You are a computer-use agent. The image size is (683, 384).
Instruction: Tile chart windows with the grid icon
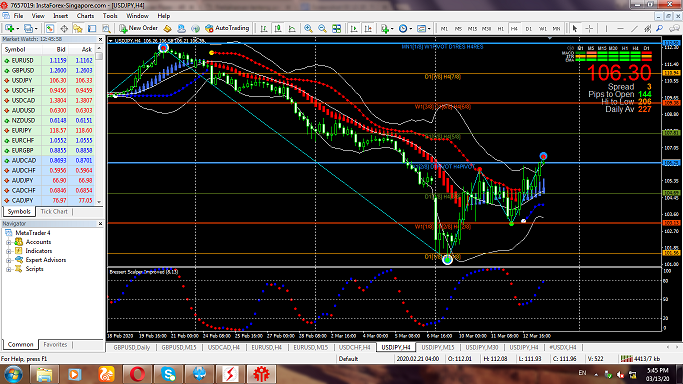point(337,28)
